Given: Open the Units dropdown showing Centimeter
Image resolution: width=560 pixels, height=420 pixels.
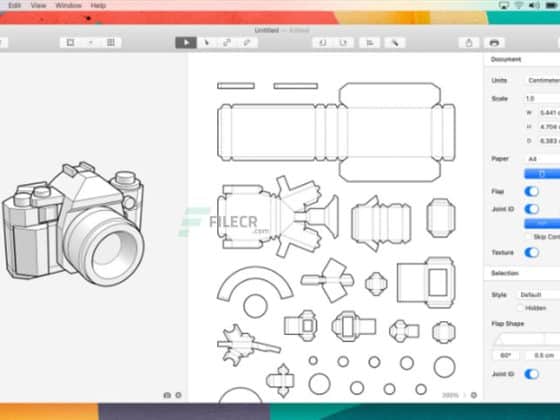Looking at the screenshot, I should click(542, 80).
